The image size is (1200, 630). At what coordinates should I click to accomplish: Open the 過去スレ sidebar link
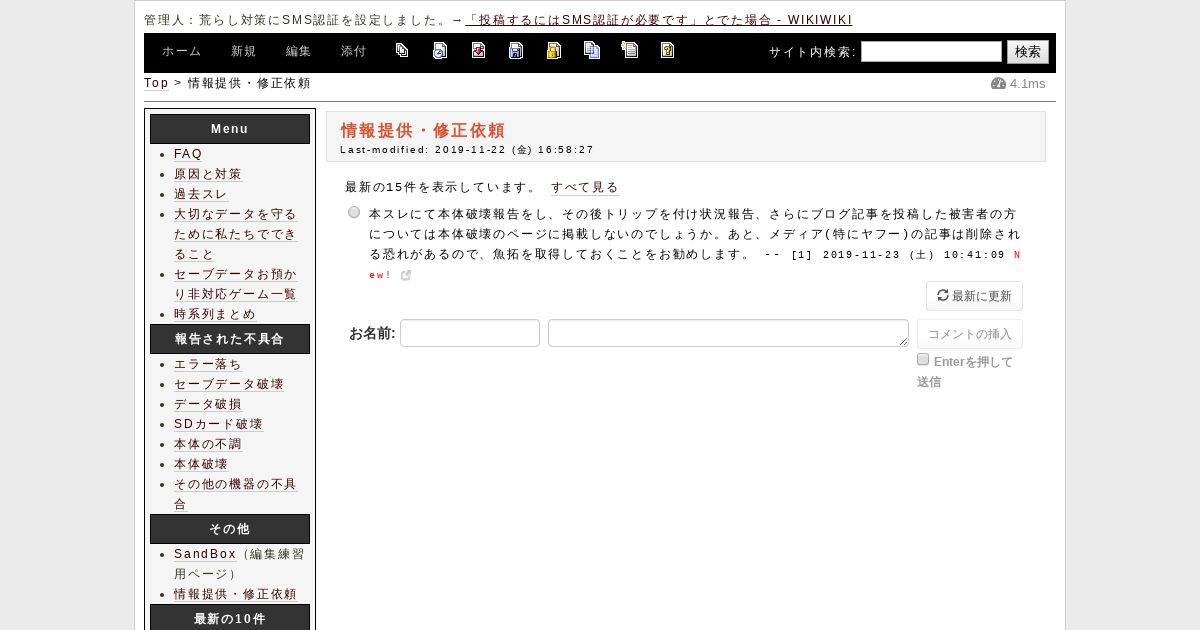point(201,194)
